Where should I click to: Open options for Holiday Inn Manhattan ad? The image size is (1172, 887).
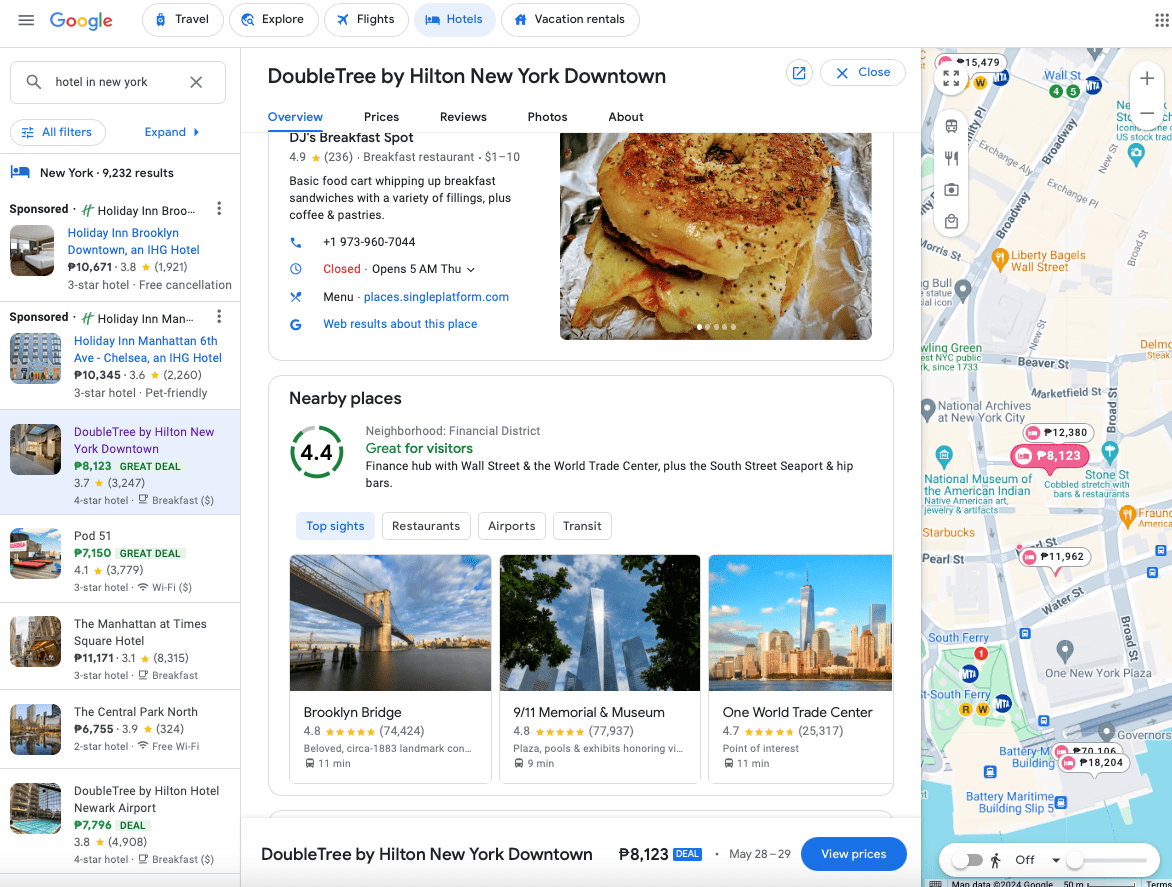(219, 317)
